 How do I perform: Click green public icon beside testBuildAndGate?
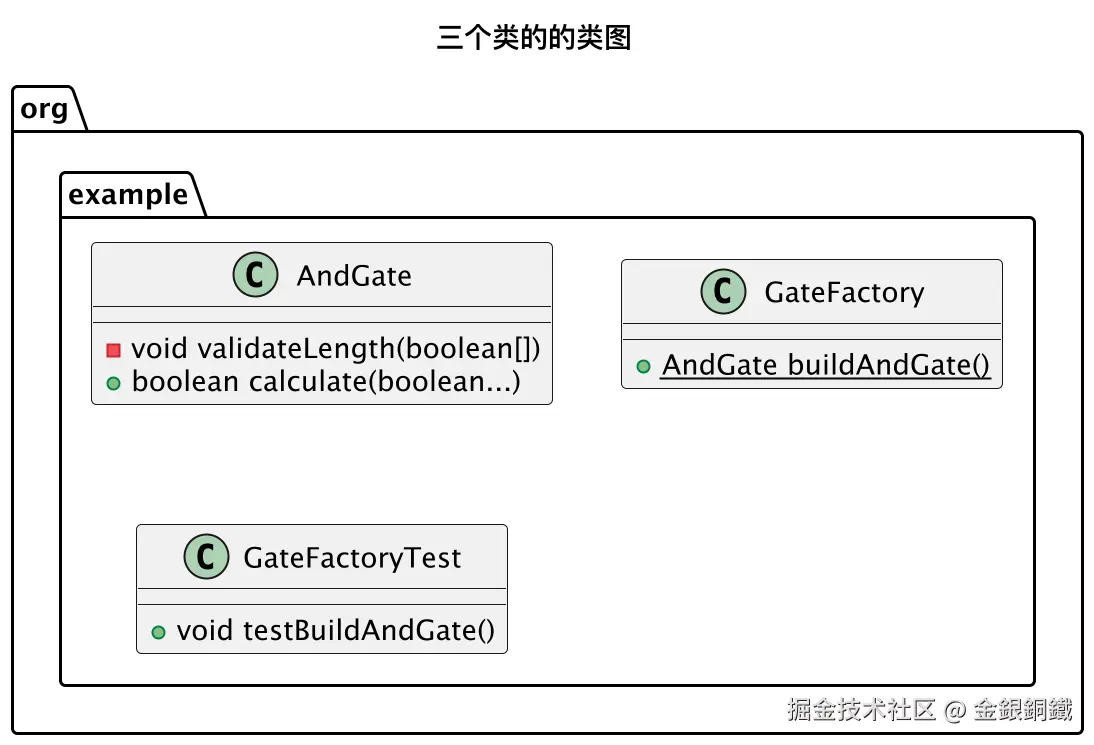pos(158,632)
